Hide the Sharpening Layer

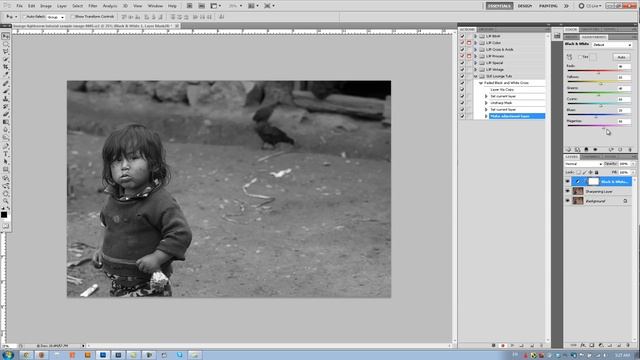567,191
